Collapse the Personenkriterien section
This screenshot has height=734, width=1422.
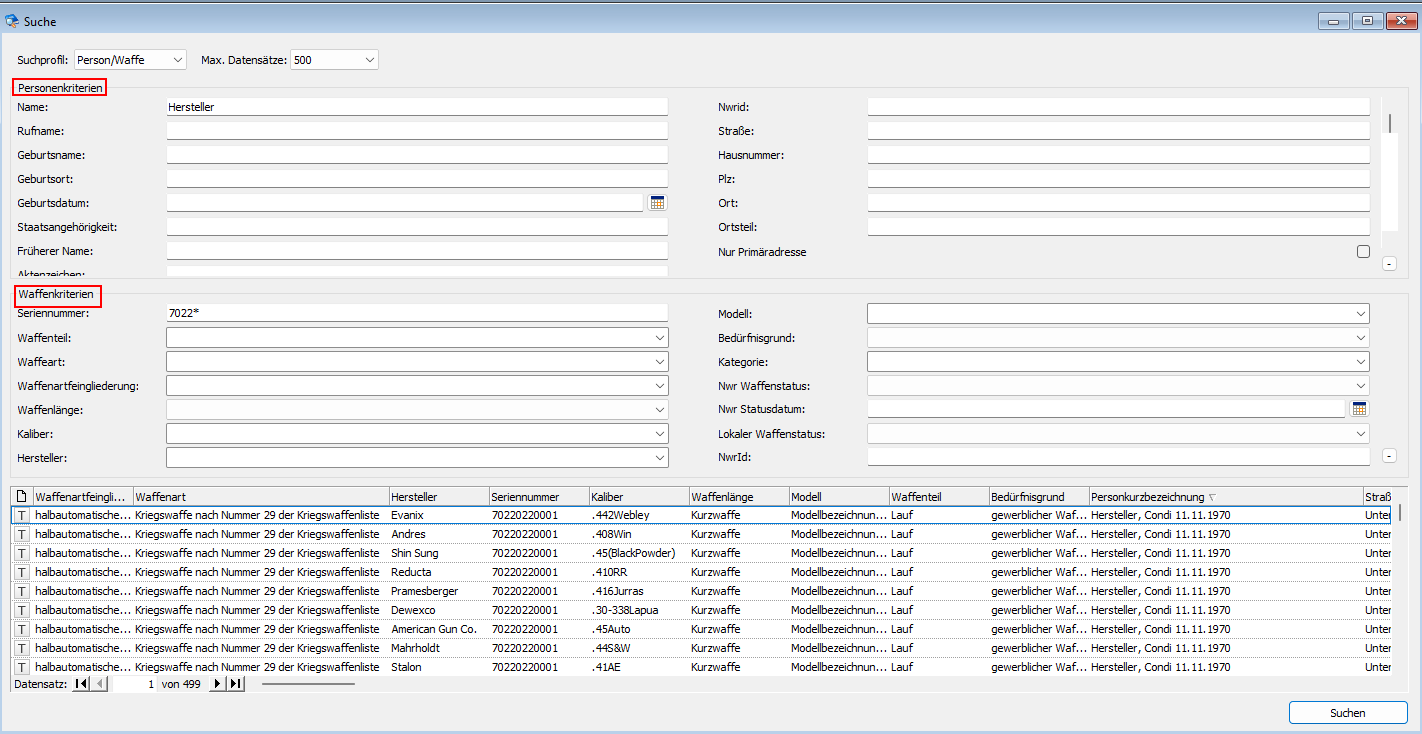(1389, 264)
